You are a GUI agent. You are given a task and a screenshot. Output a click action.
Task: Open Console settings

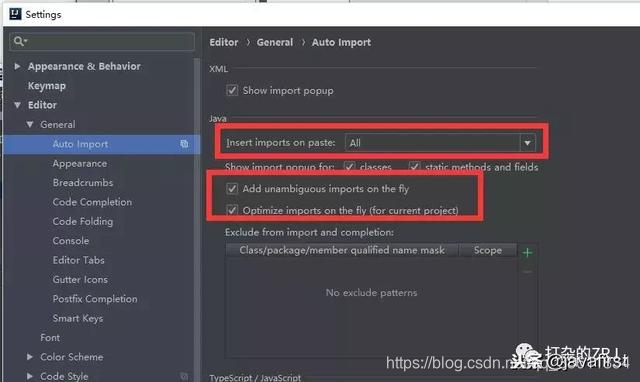(x=71, y=241)
